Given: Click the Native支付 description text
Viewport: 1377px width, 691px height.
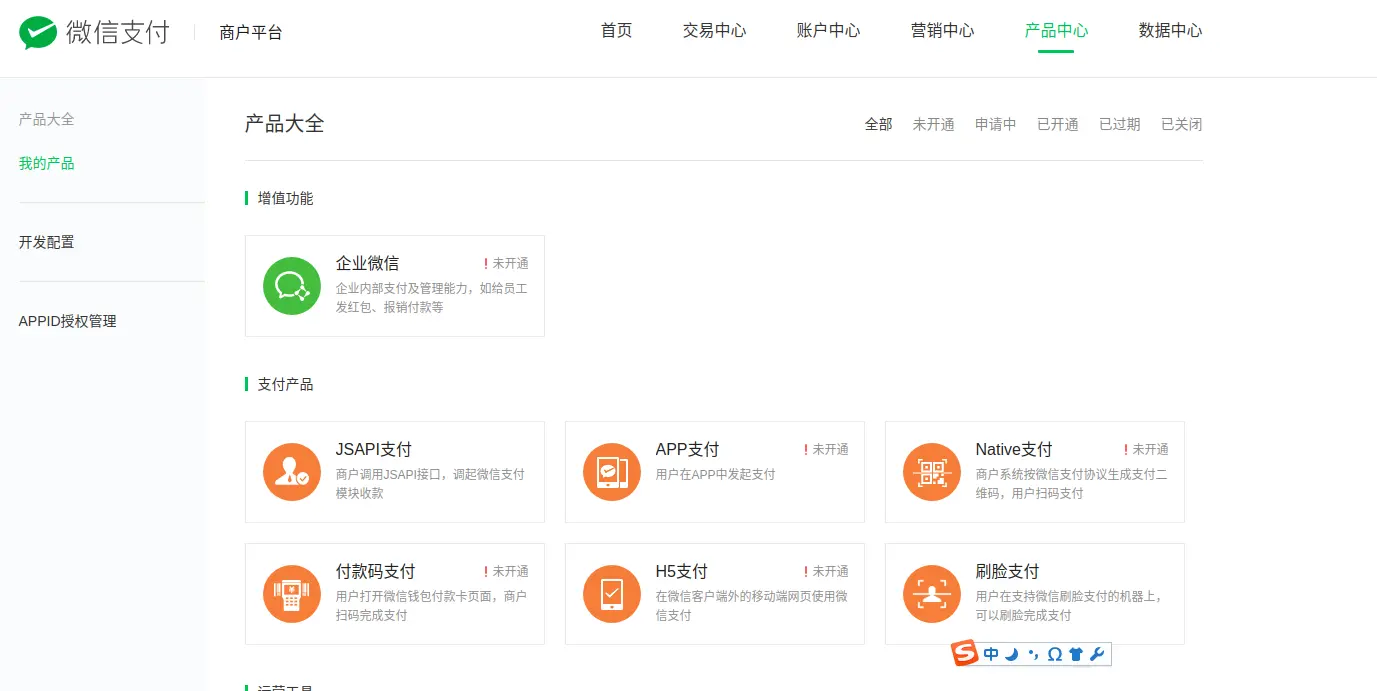Looking at the screenshot, I should pos(1071,484).
